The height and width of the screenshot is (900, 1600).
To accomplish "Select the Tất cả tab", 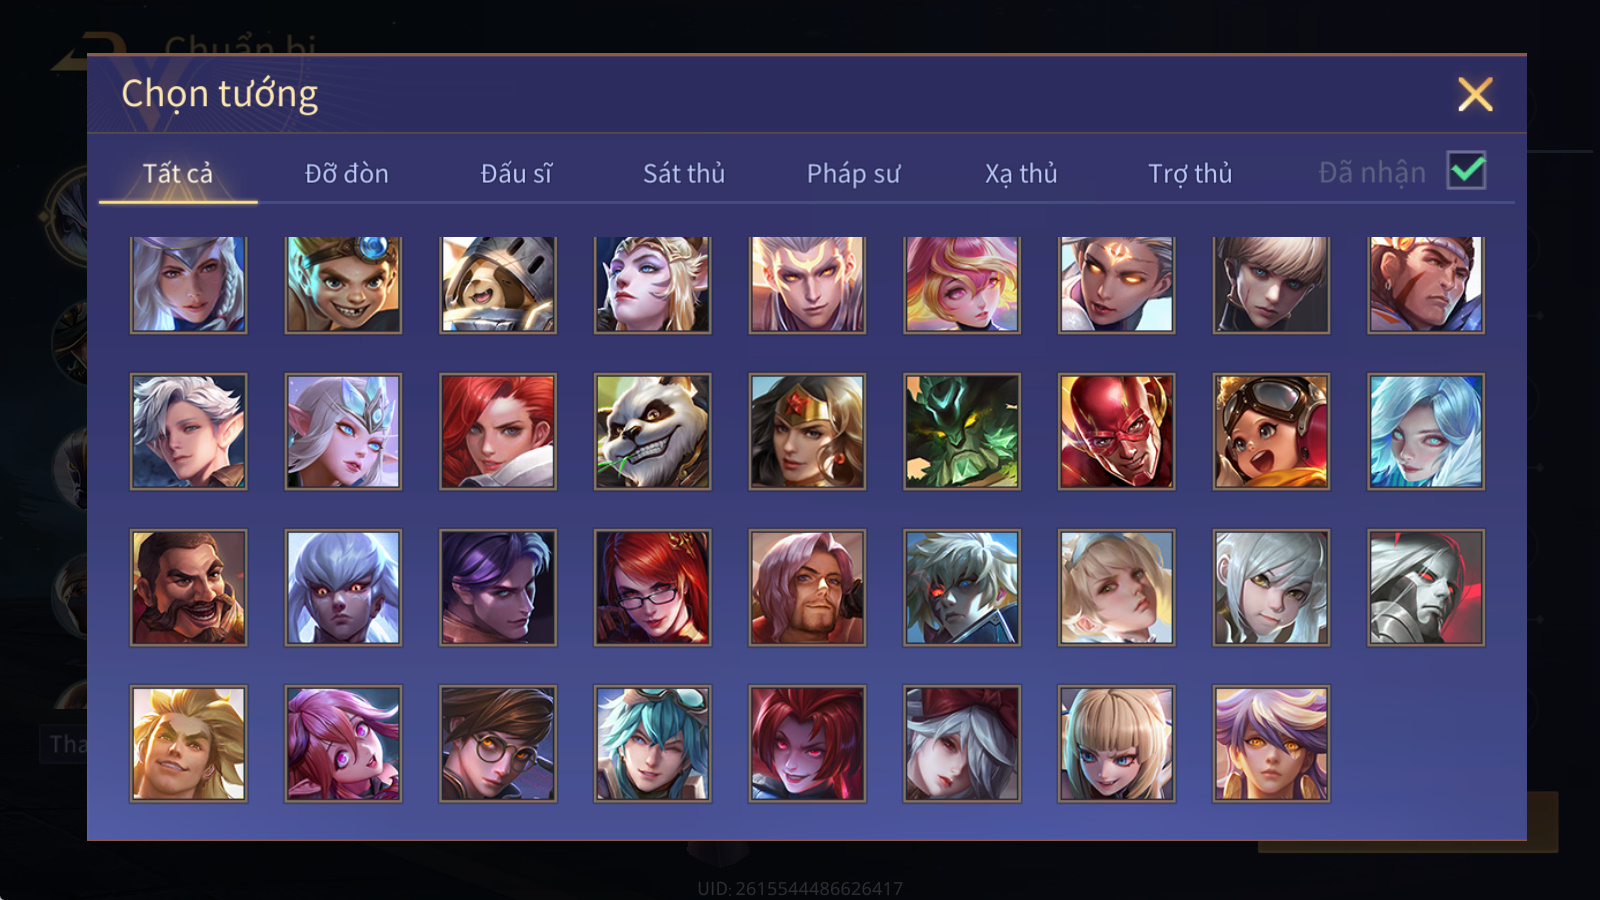I will tap(178, 173).
